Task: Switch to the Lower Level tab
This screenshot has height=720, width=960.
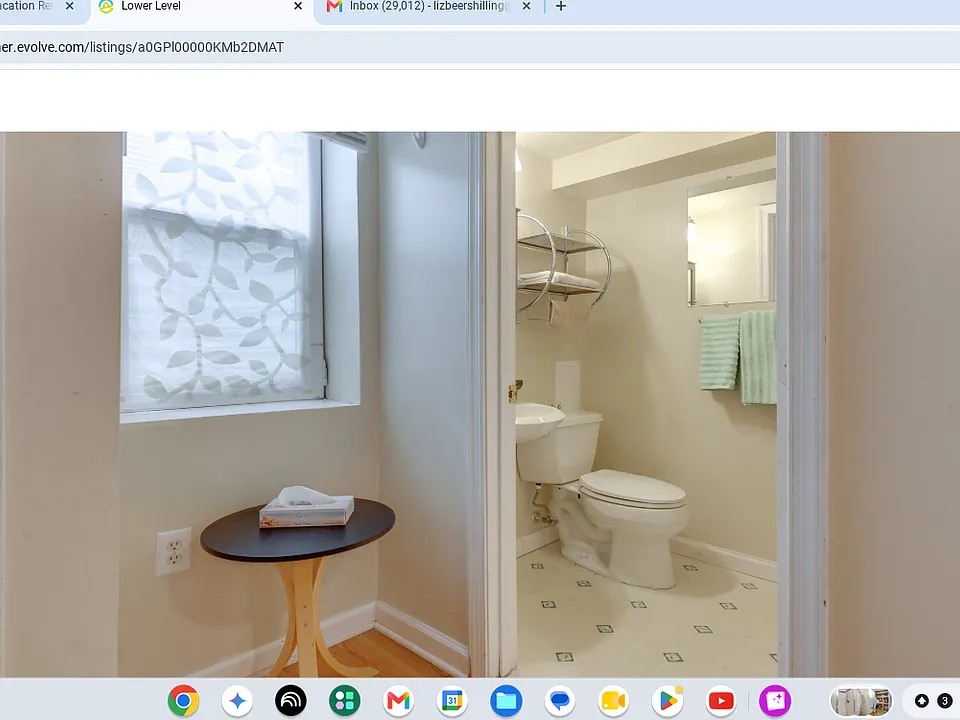Action: point(202,7)
